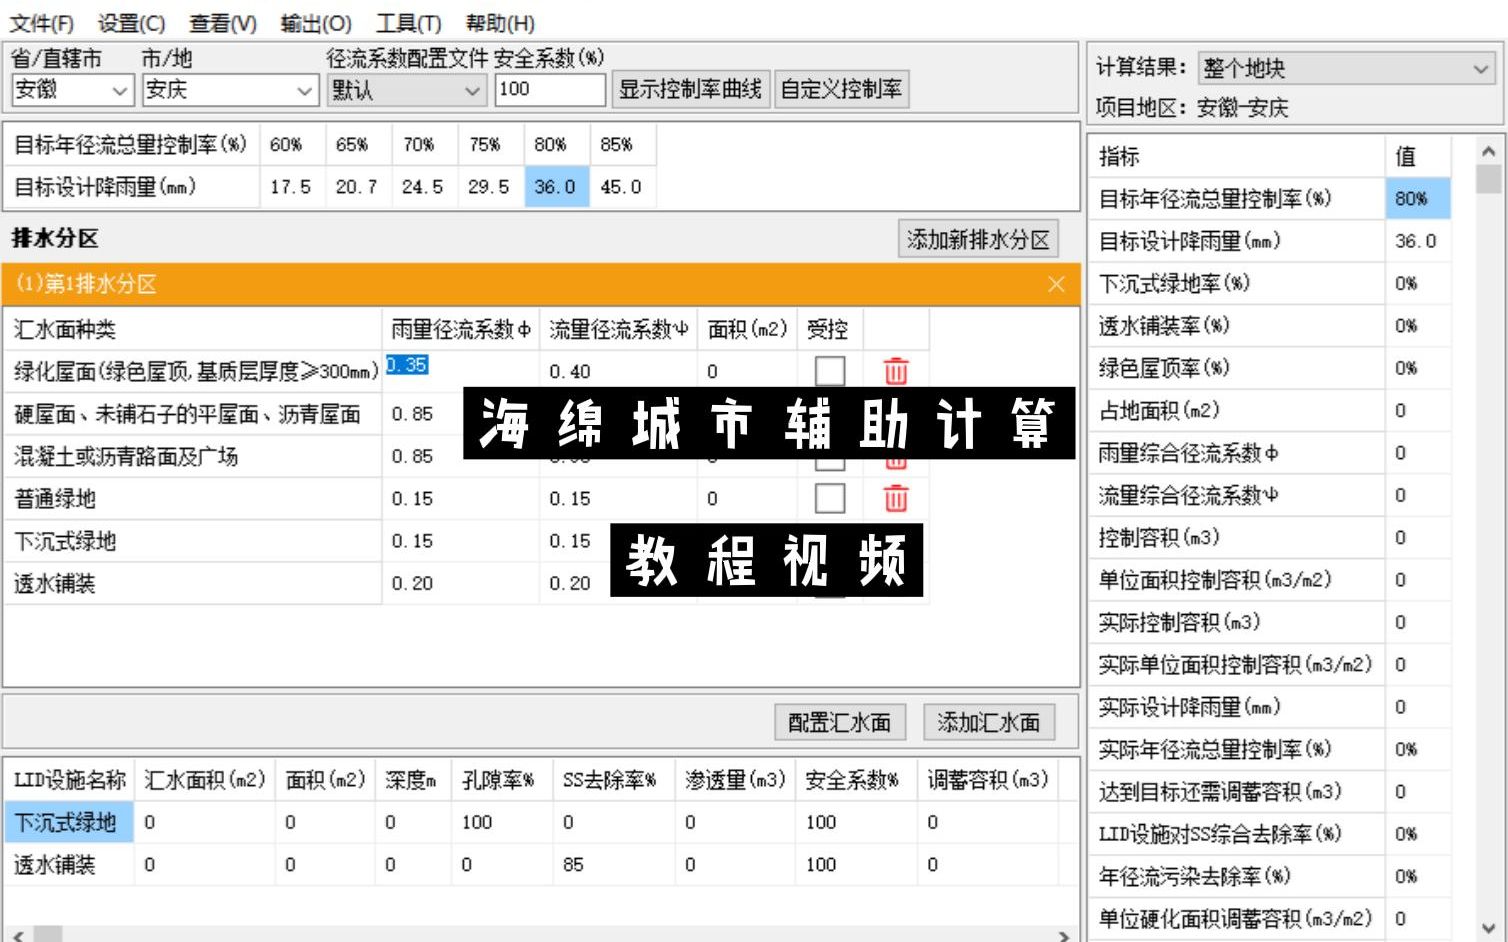
Task: Open the 帮助(H) menu
Action: click(x=500, y=23)
